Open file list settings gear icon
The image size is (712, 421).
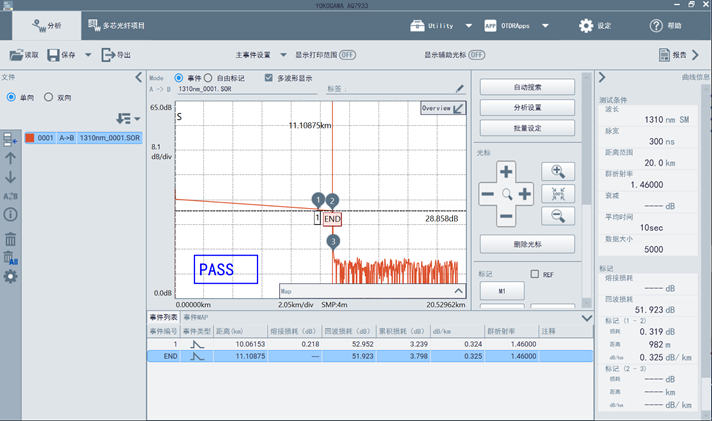(x=10, y=276)
